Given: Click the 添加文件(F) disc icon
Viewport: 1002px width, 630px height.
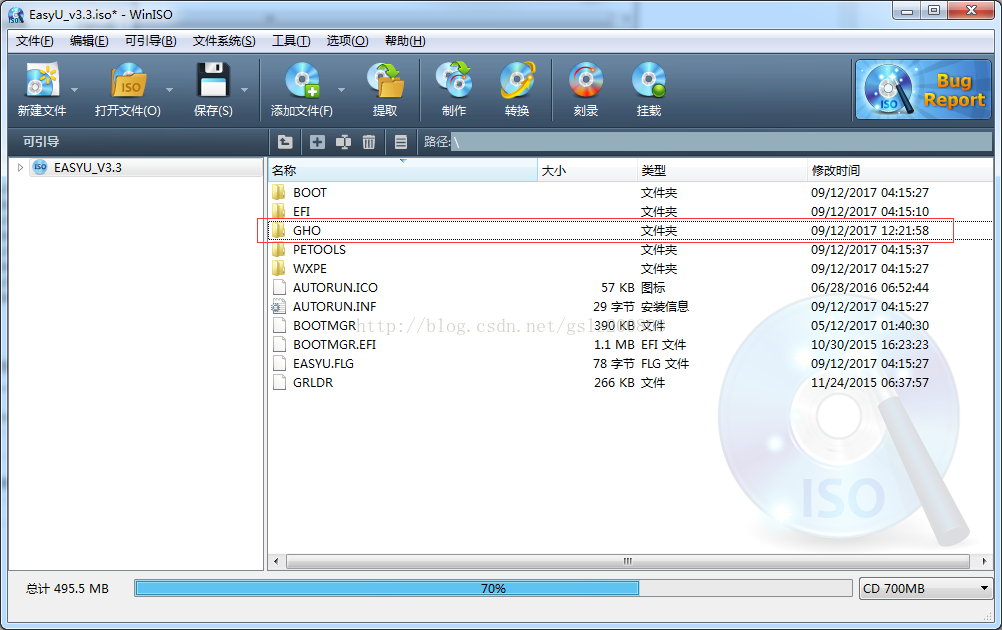Looking at the screenshot, I should (302, 81).
